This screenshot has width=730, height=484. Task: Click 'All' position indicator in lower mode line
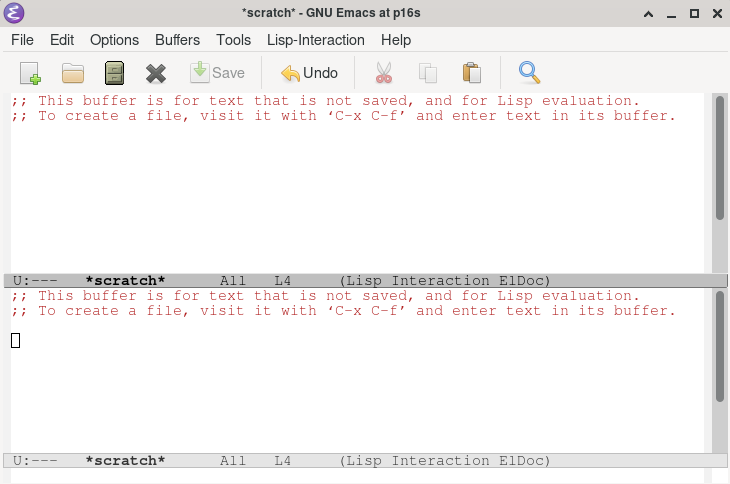[x=233, y=461]
